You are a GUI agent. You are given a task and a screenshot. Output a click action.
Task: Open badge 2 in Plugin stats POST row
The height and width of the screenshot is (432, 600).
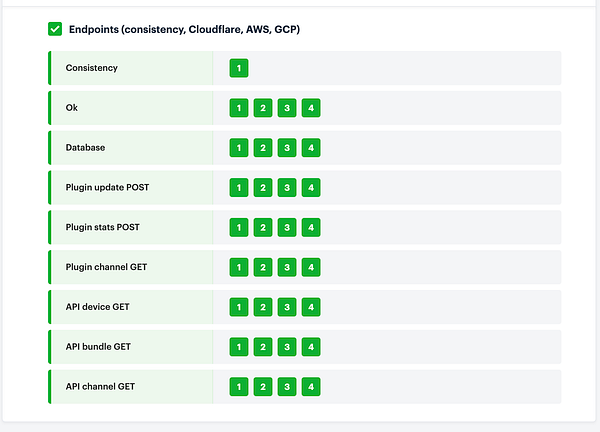pos(263,227)
